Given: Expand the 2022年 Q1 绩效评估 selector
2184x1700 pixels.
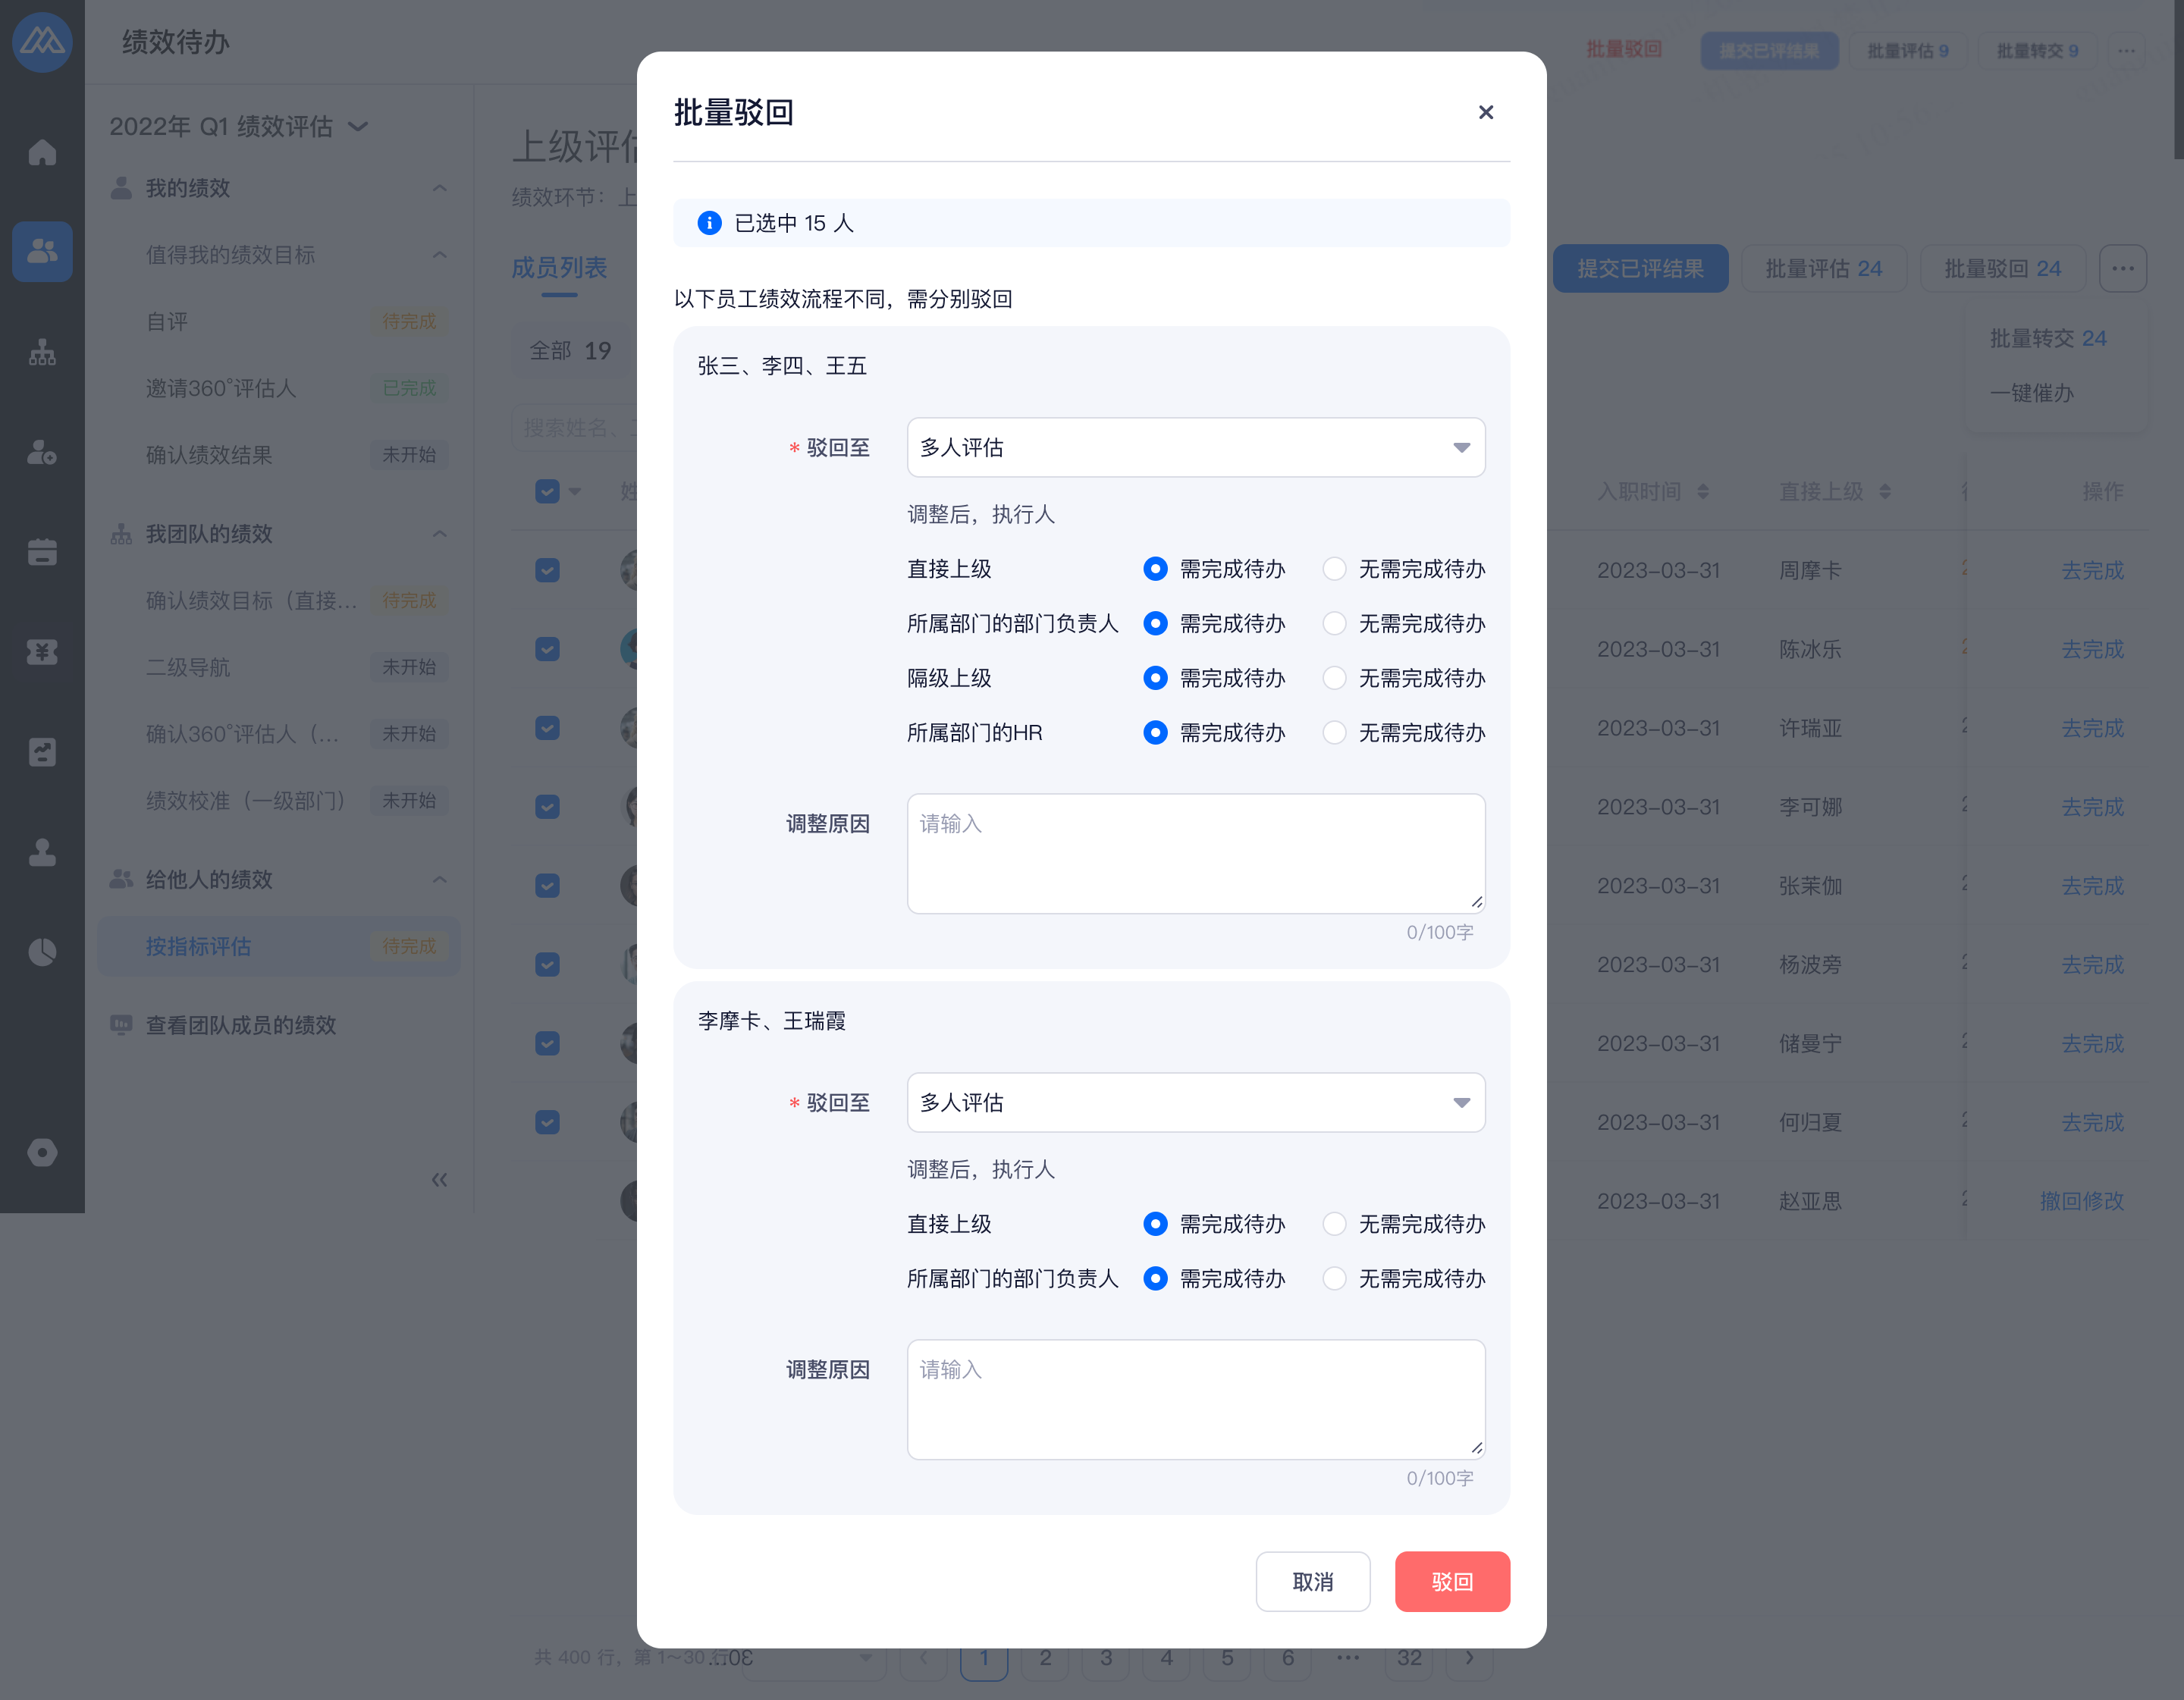Looking at the screenshot, I should 238,126.
